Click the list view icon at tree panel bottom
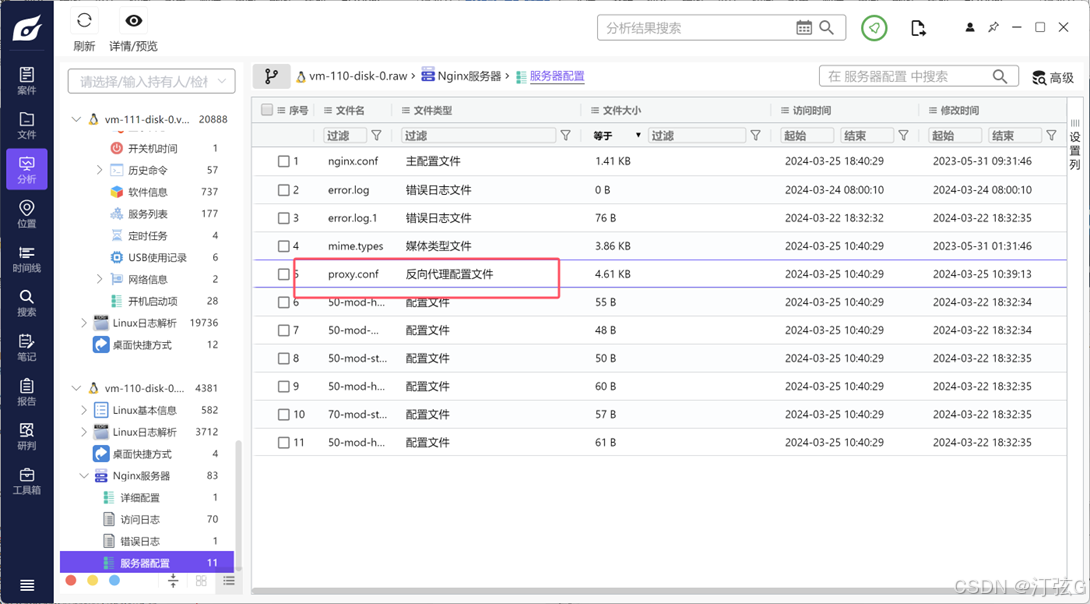This screenshot has height=604, width=1090. [229, 580]
